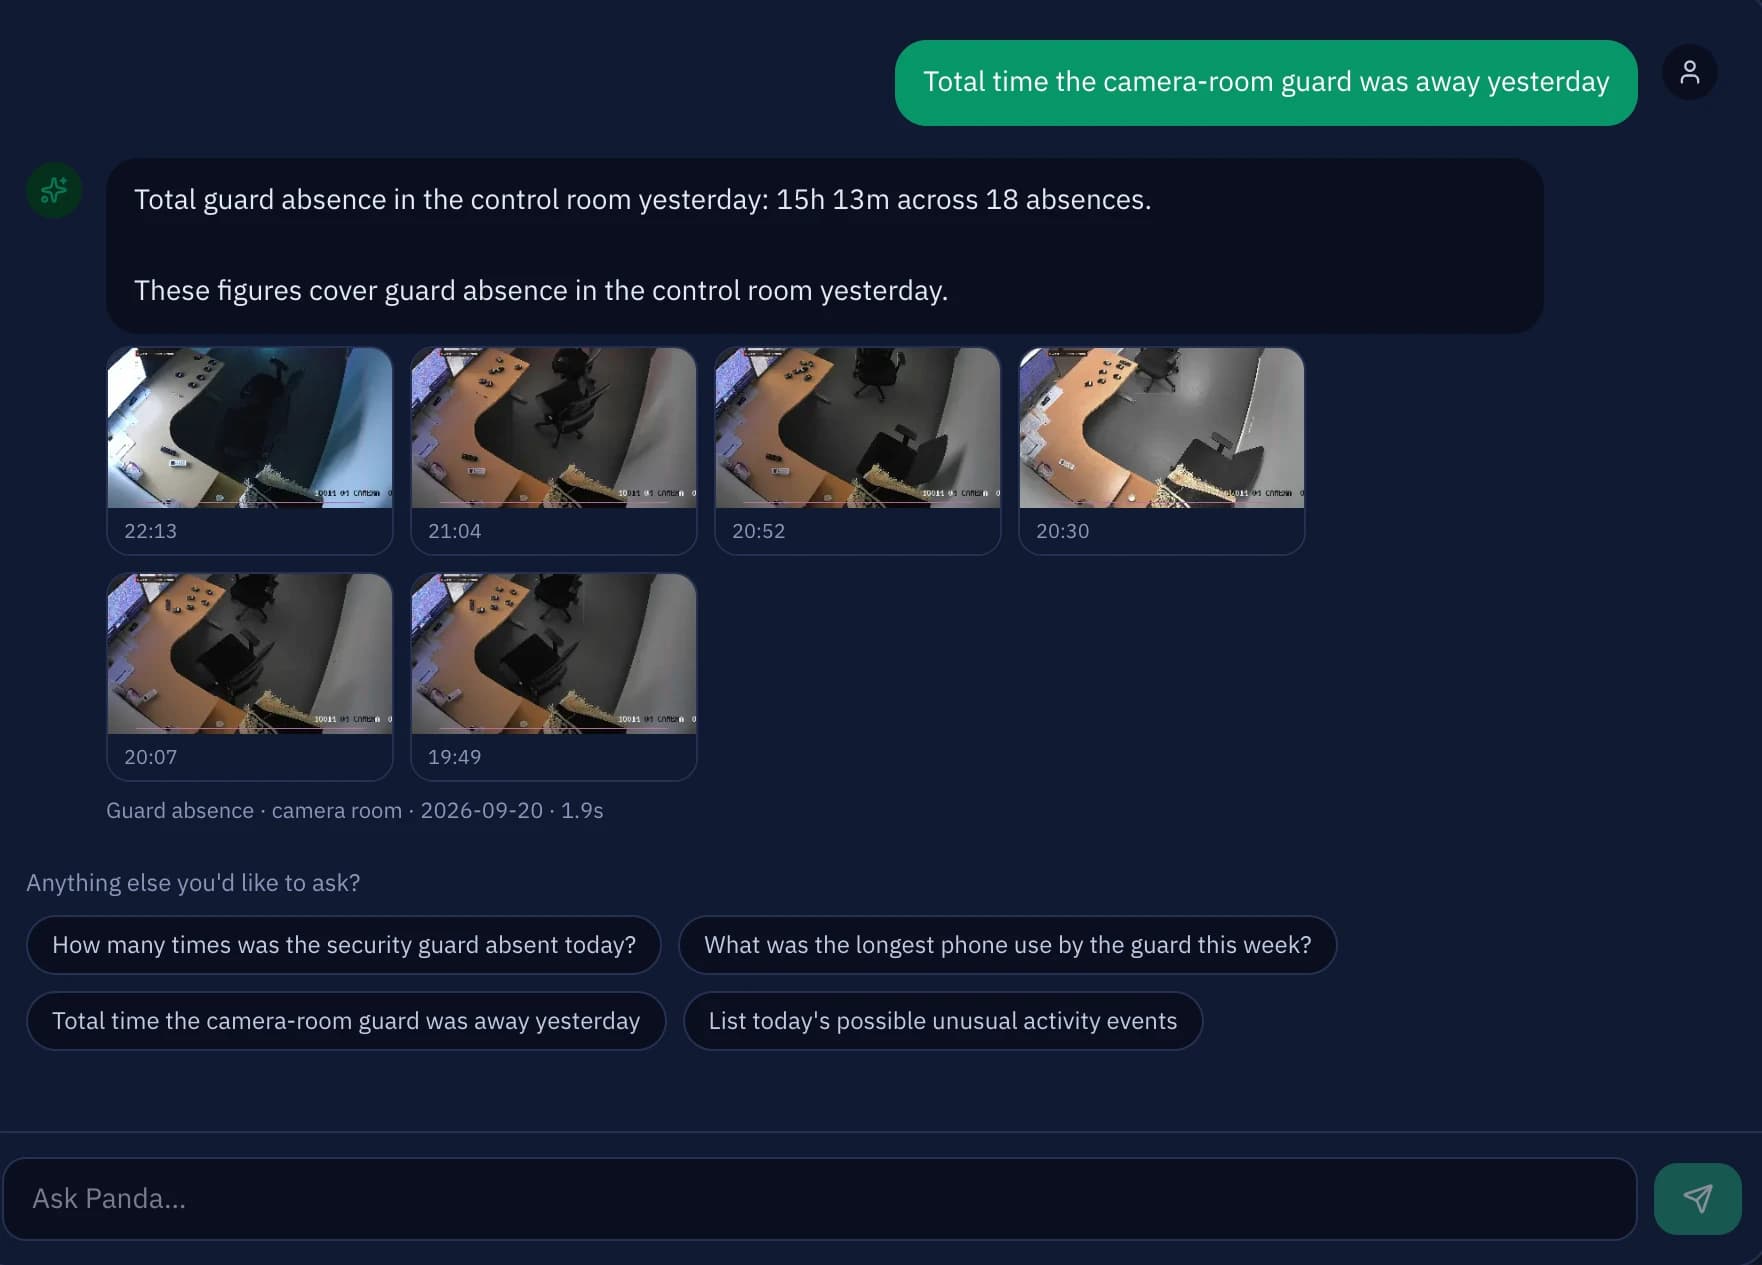This screenshot has height=1265, width=1762.
Task: Open the 20:07 camera snapshot
Action: click(250, 677)
